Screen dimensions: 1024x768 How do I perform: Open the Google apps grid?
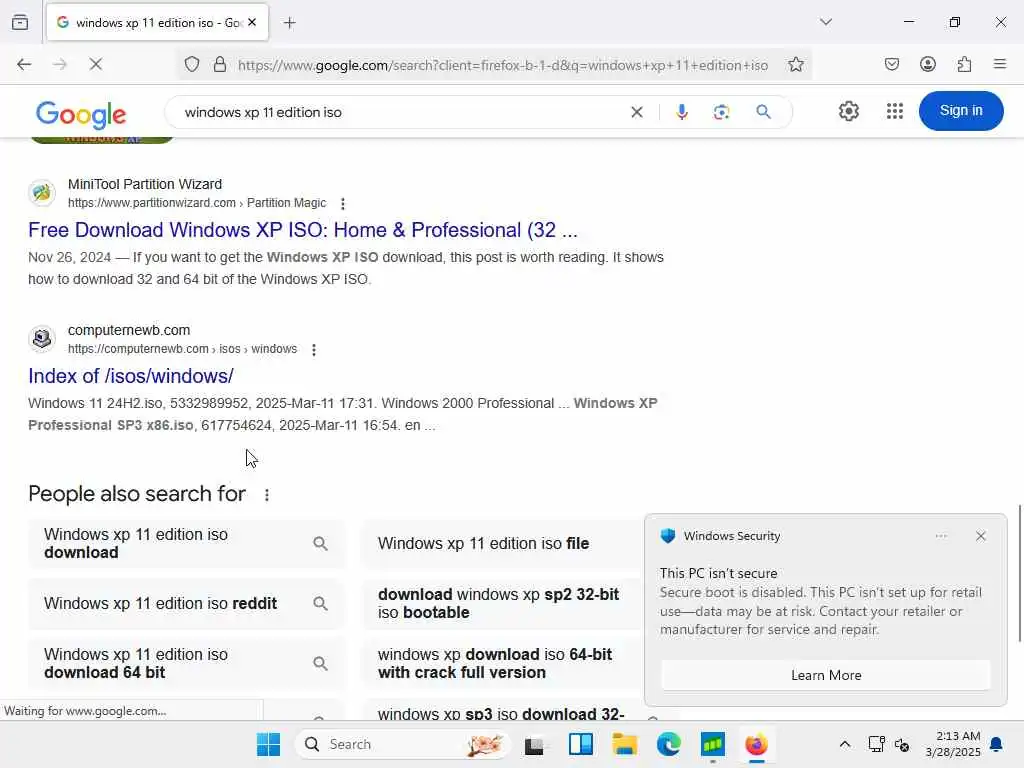pos(895,112)
